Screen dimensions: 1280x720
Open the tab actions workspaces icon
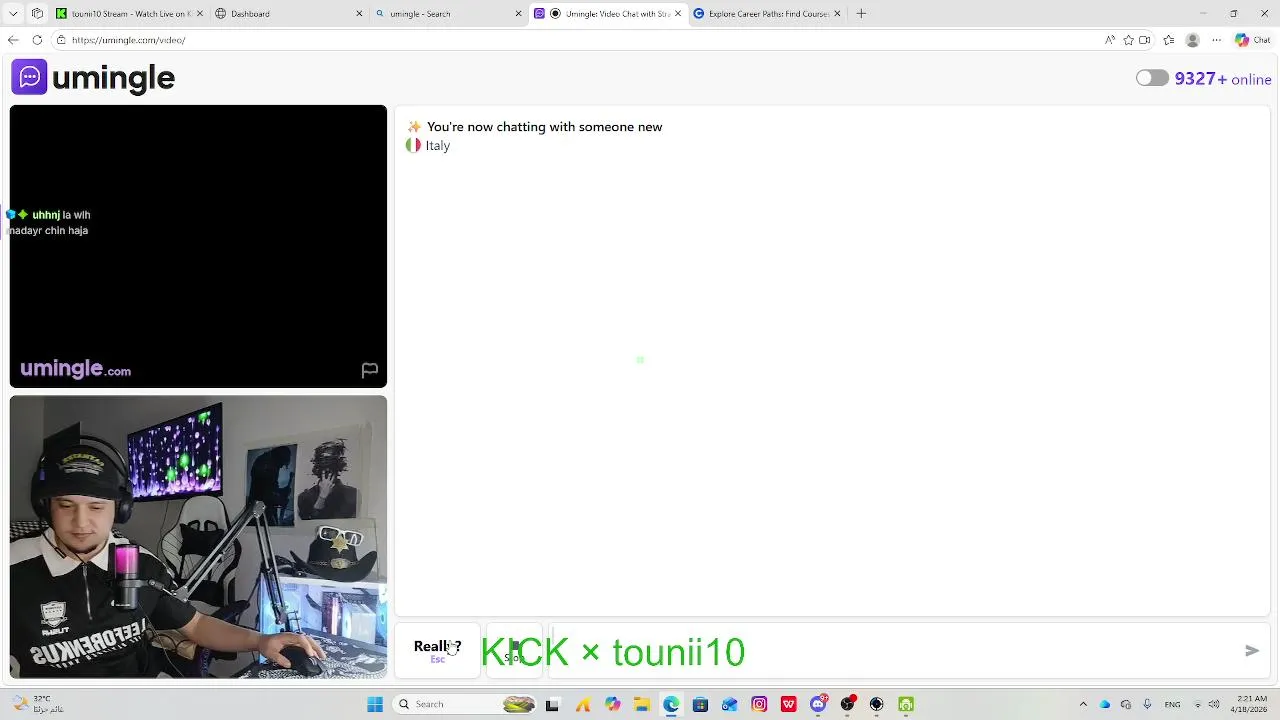pos(37,14)
